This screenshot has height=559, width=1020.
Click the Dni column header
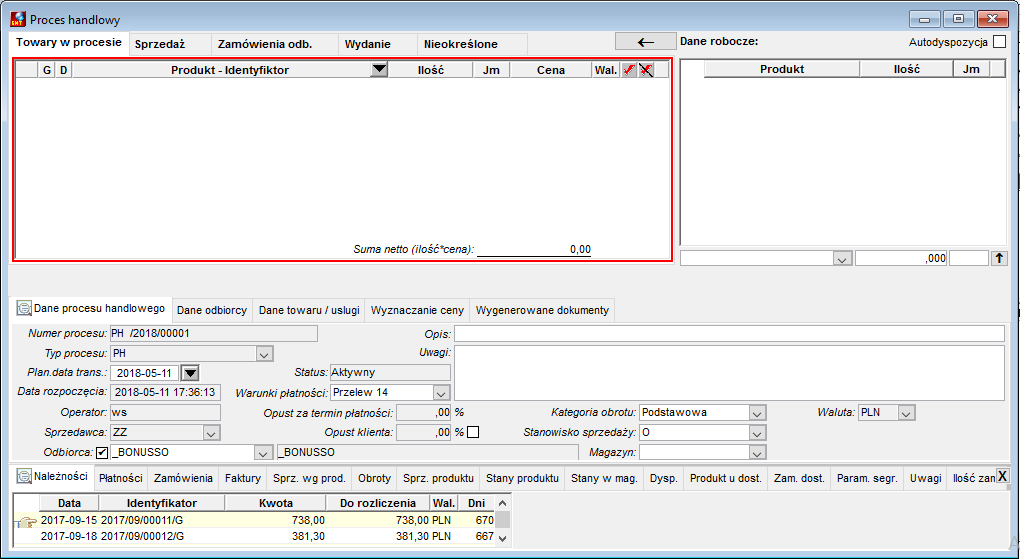477,503
